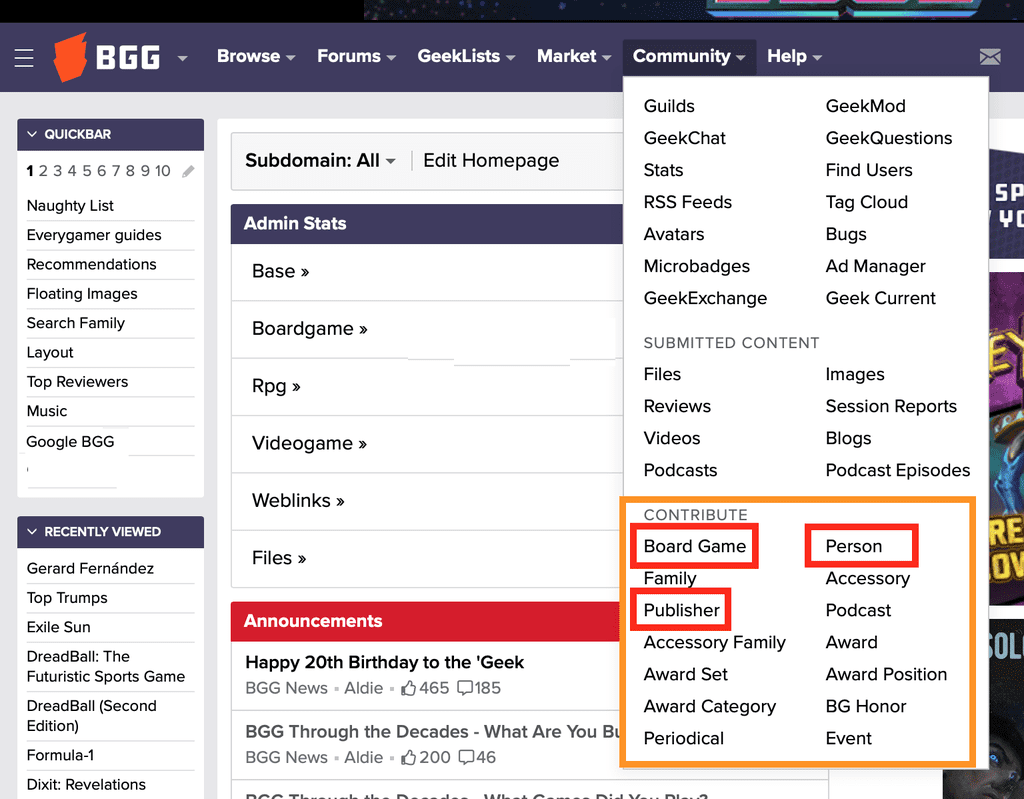
Task: Select Accessory Family under Contribute
Action: coord(714,642)
